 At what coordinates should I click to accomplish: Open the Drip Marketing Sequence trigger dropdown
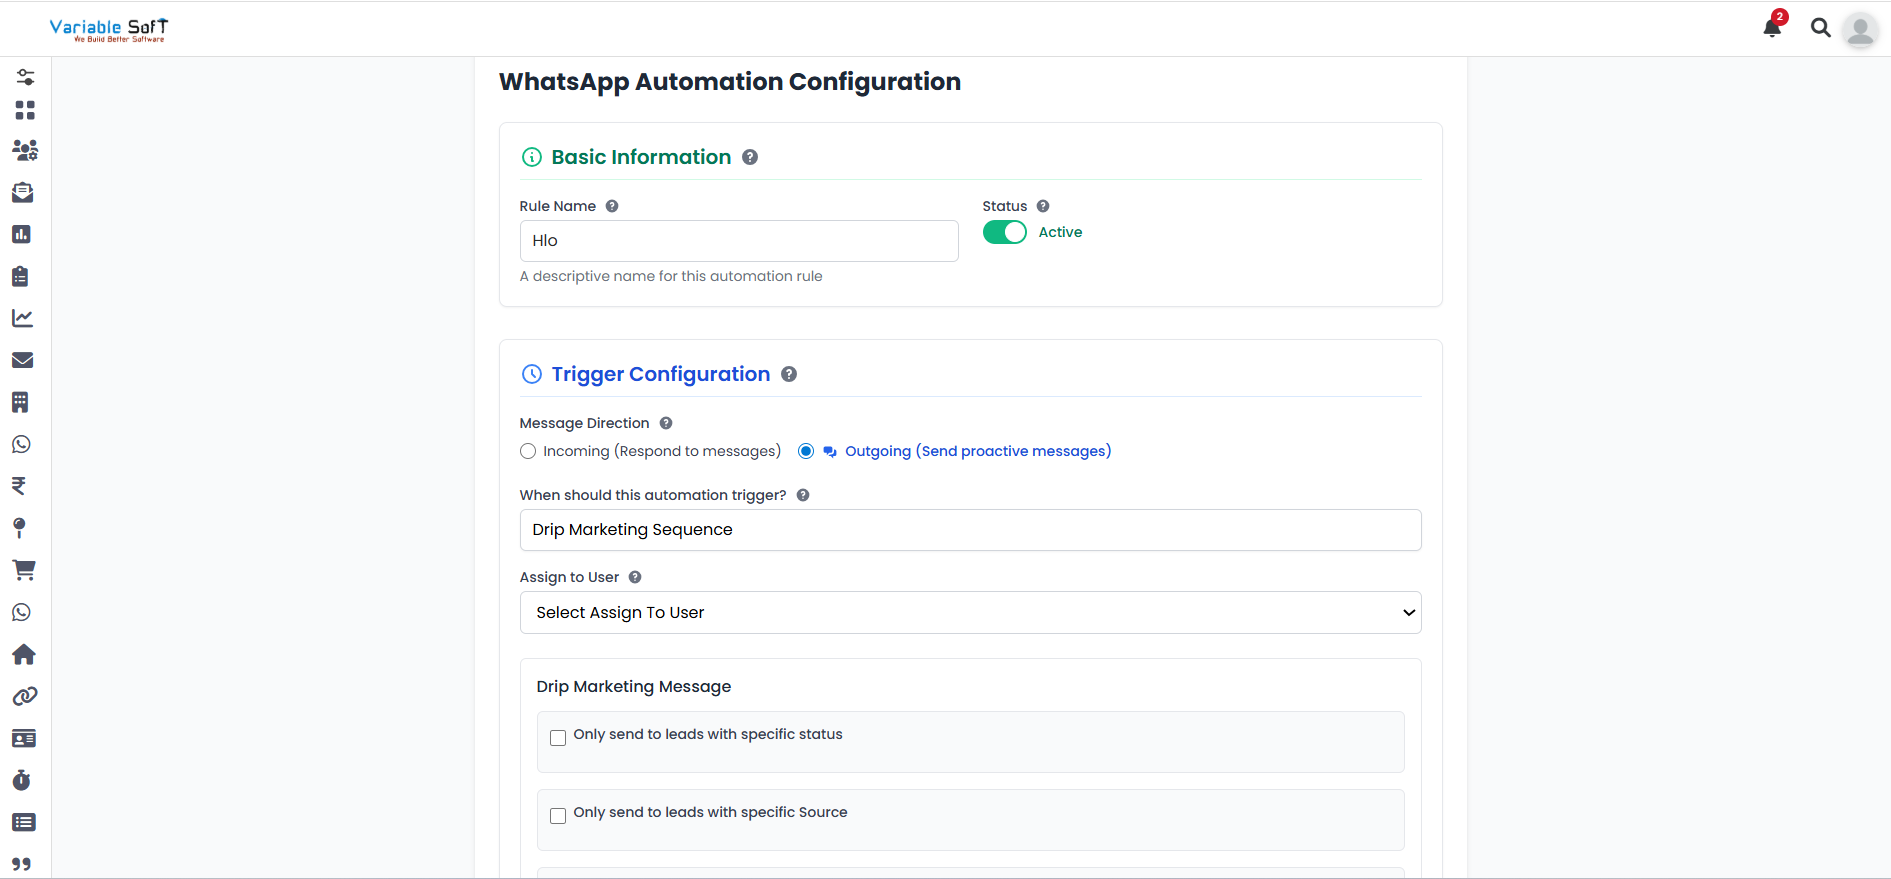click(970, 530)
